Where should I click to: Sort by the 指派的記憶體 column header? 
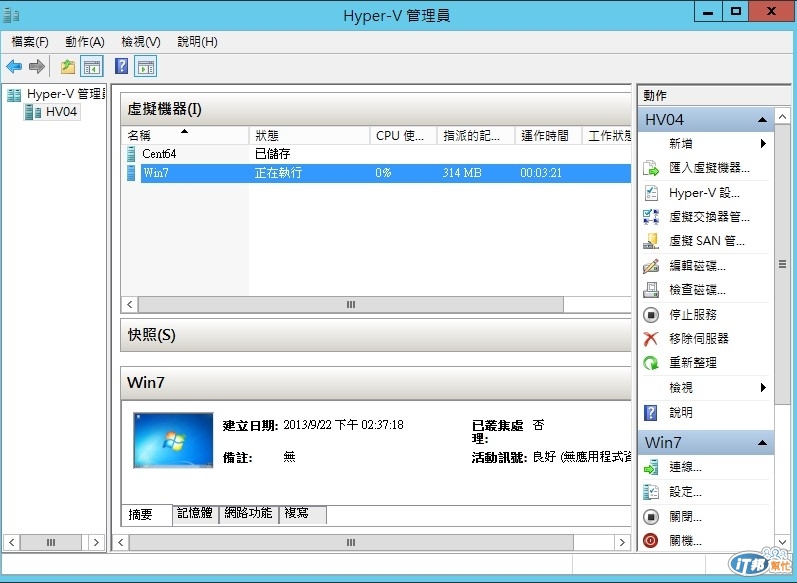[476, 135]
